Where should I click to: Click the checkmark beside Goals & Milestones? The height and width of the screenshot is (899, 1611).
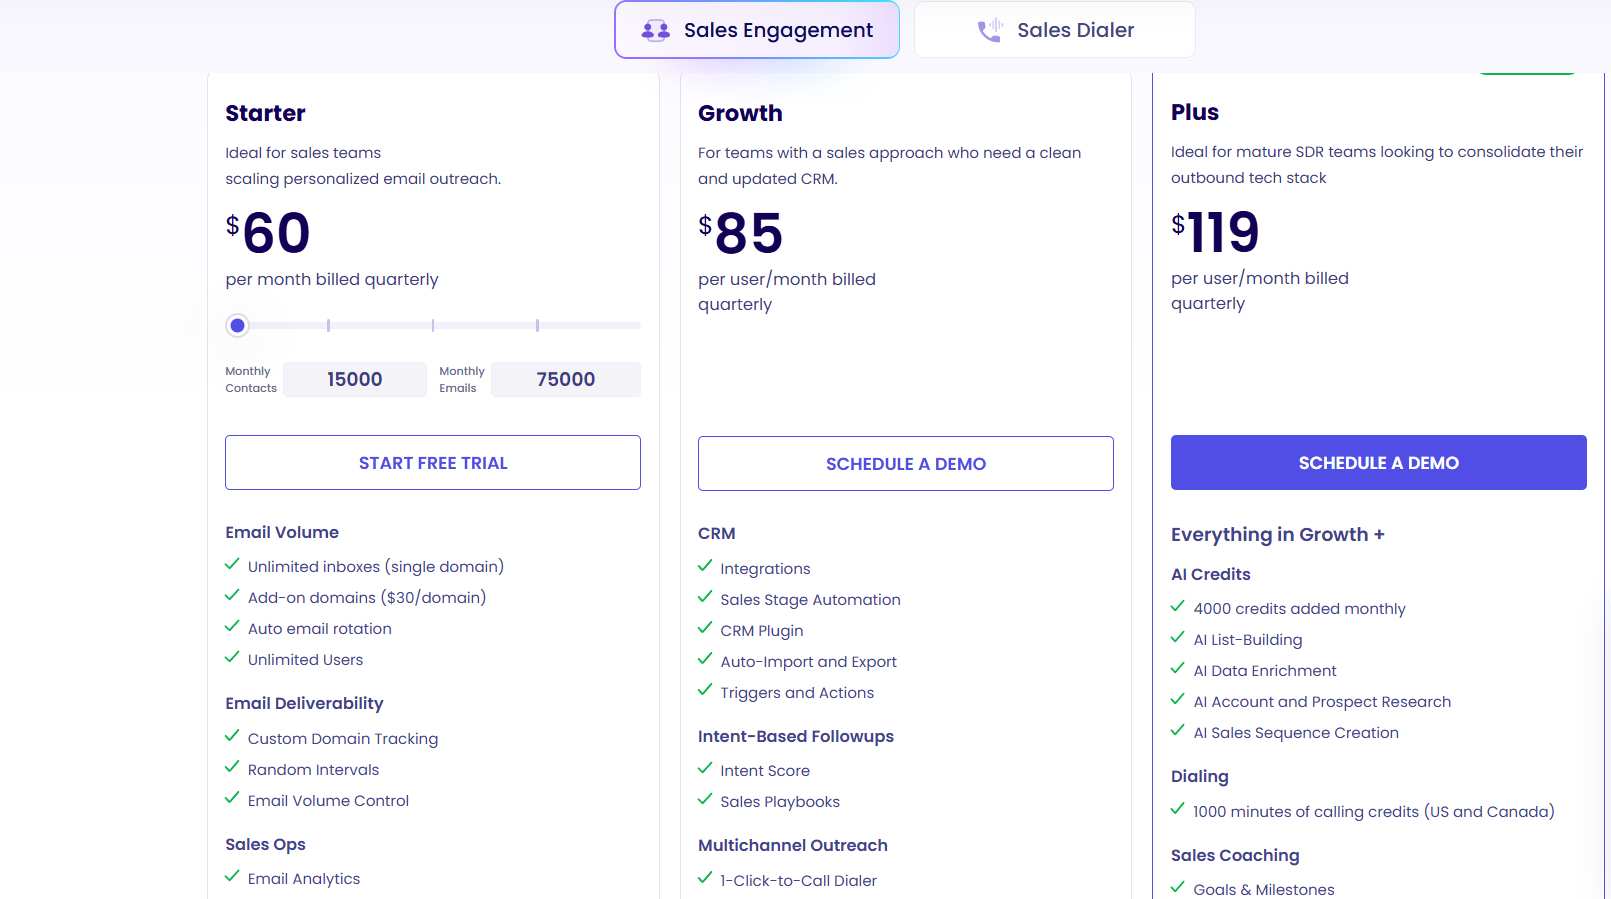pos(1178,887)
